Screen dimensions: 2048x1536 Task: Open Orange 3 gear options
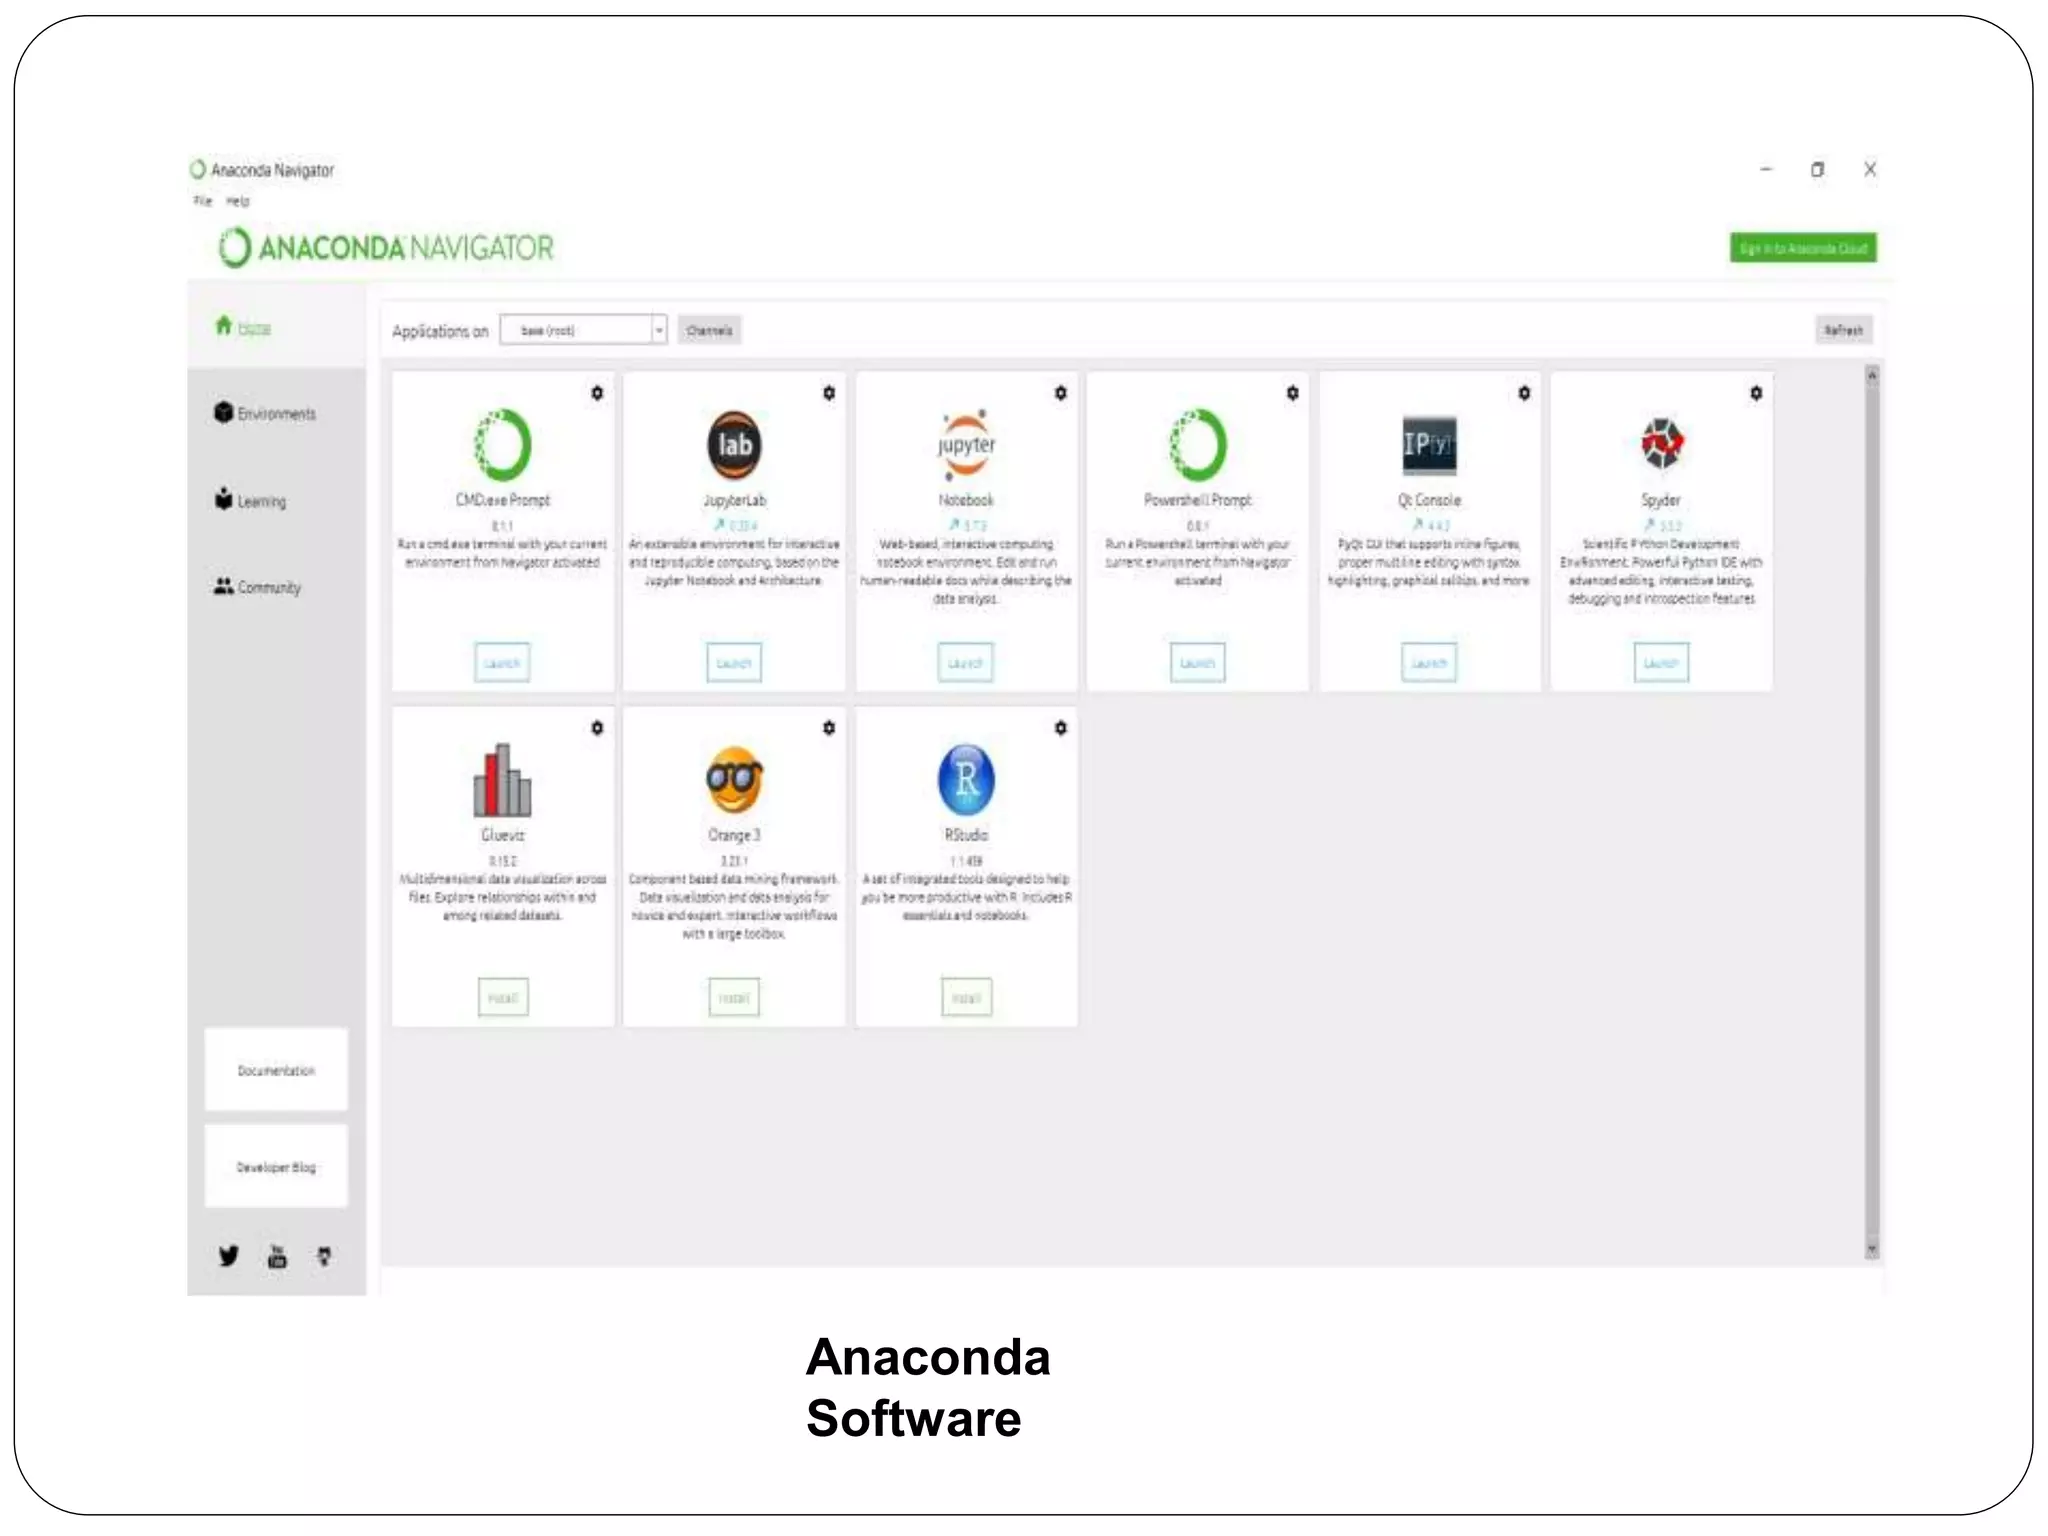(829, 728)
